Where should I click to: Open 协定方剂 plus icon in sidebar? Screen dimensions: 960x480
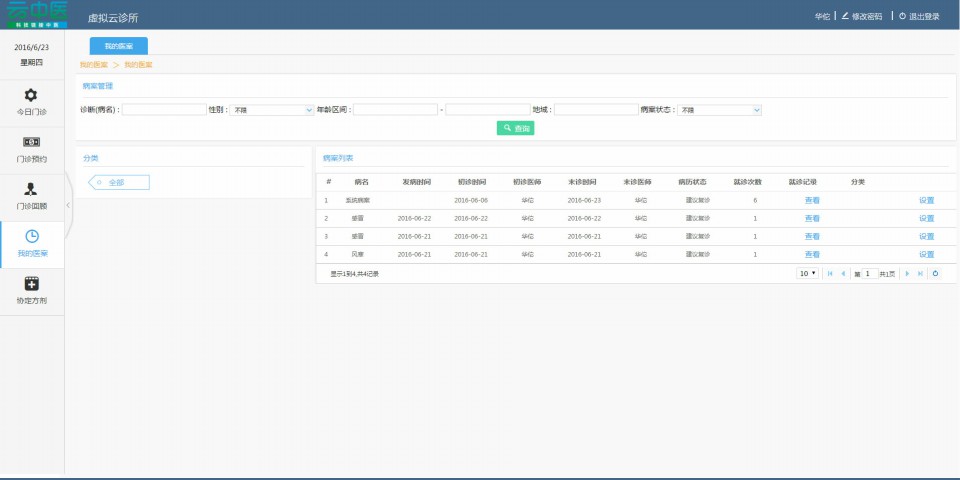(x=31, y=284)
